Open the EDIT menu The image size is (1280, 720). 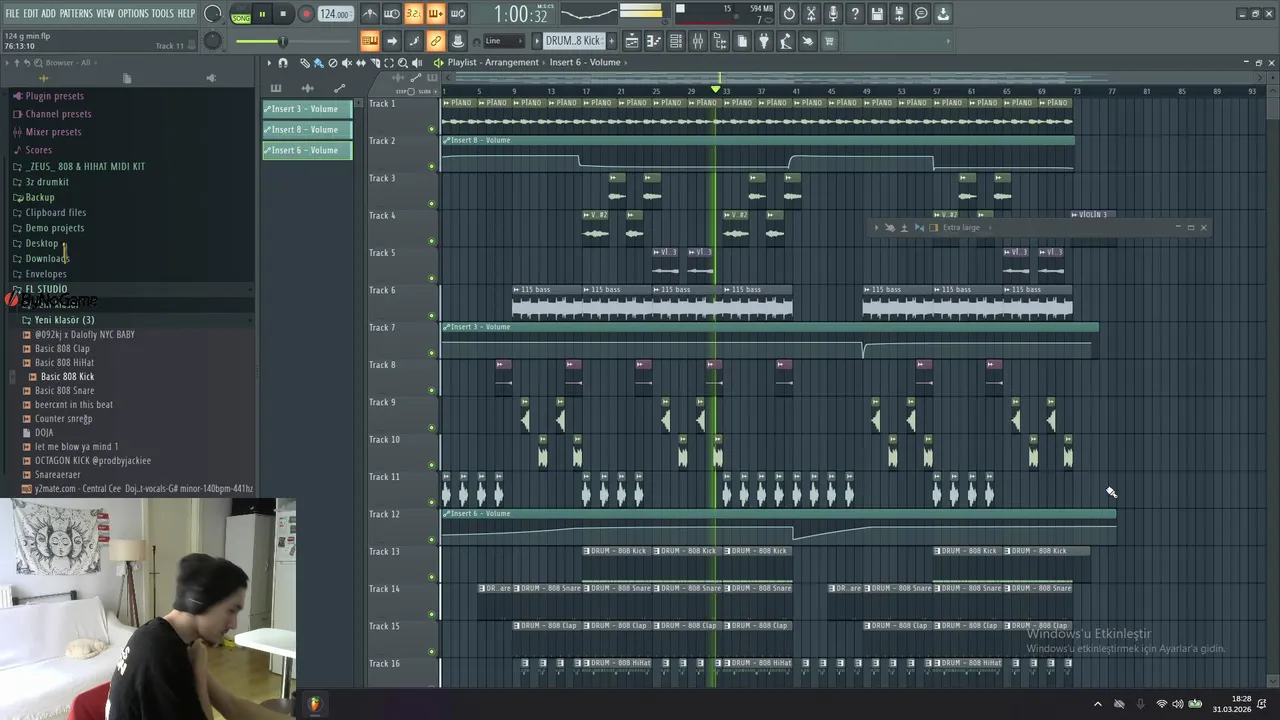pos(31,13)
